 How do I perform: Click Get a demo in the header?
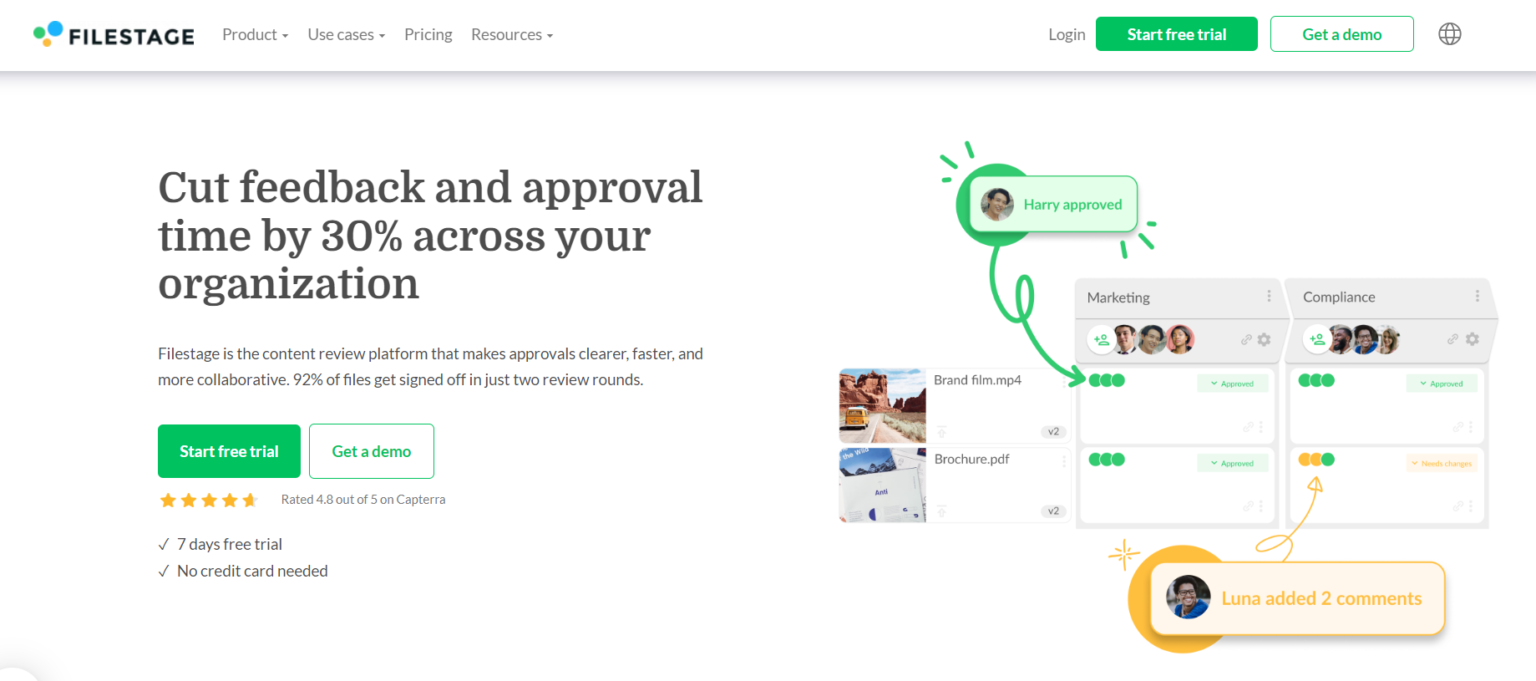click(1342, 34)
